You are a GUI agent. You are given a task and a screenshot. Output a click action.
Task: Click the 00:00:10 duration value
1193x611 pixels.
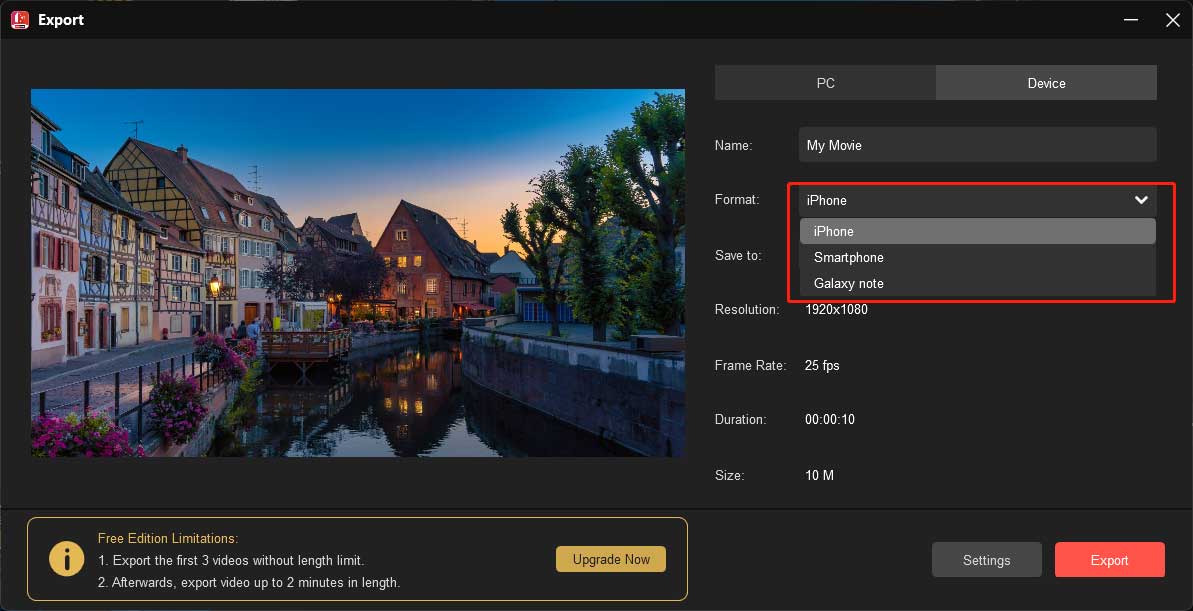click(829, 419)
